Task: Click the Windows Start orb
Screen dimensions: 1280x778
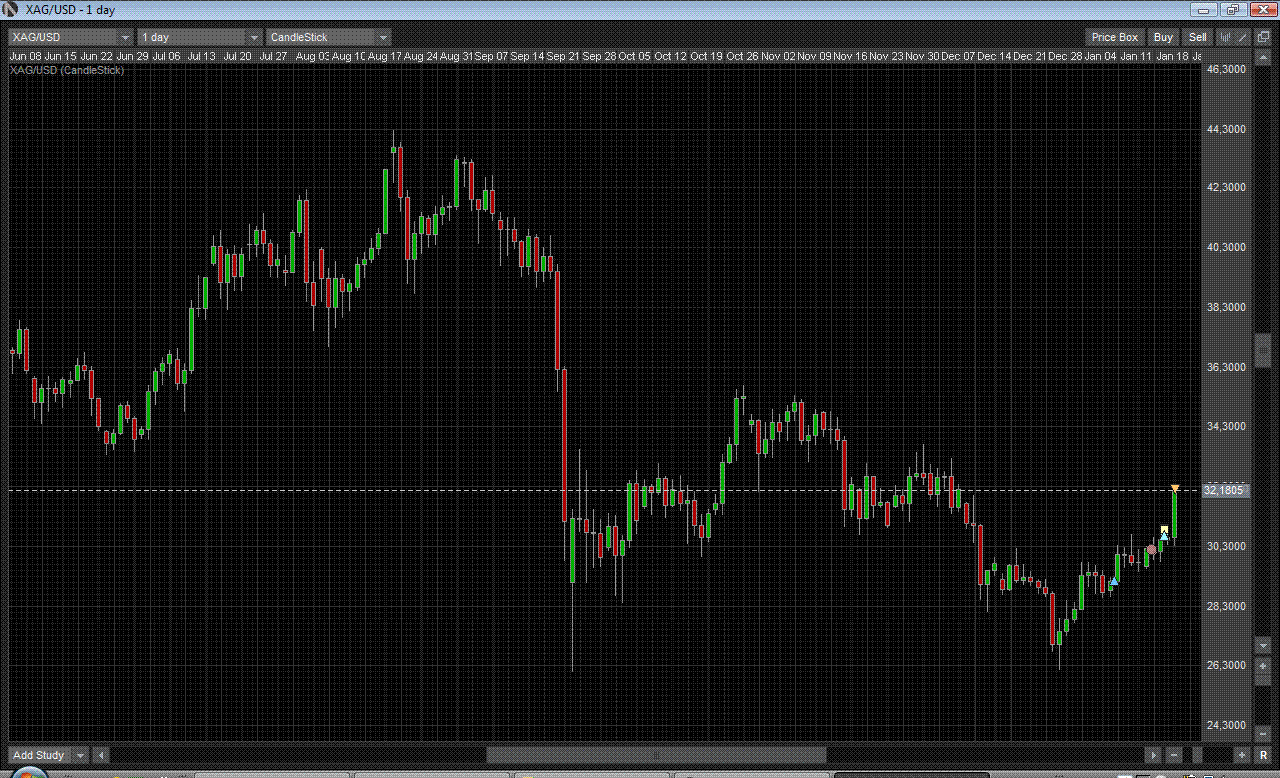Action: pos(30,773)
